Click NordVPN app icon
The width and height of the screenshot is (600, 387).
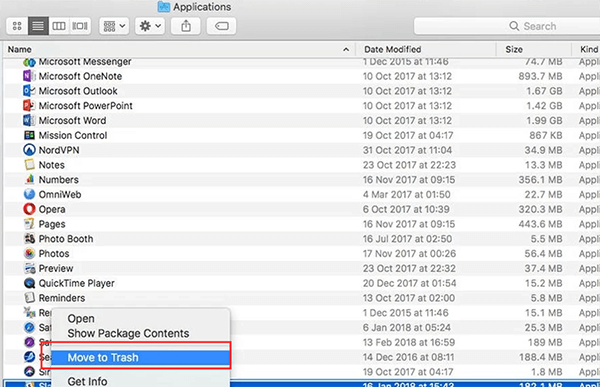pos(29,150)
